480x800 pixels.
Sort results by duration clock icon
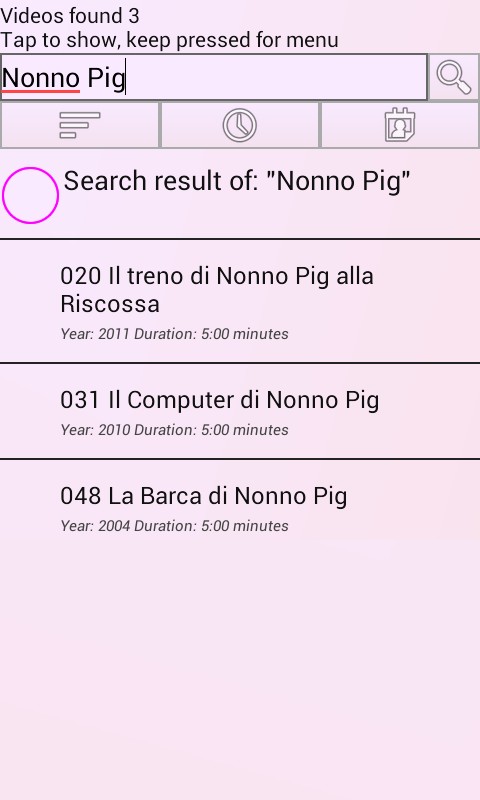pyautogui.click(x=240, y=125)
